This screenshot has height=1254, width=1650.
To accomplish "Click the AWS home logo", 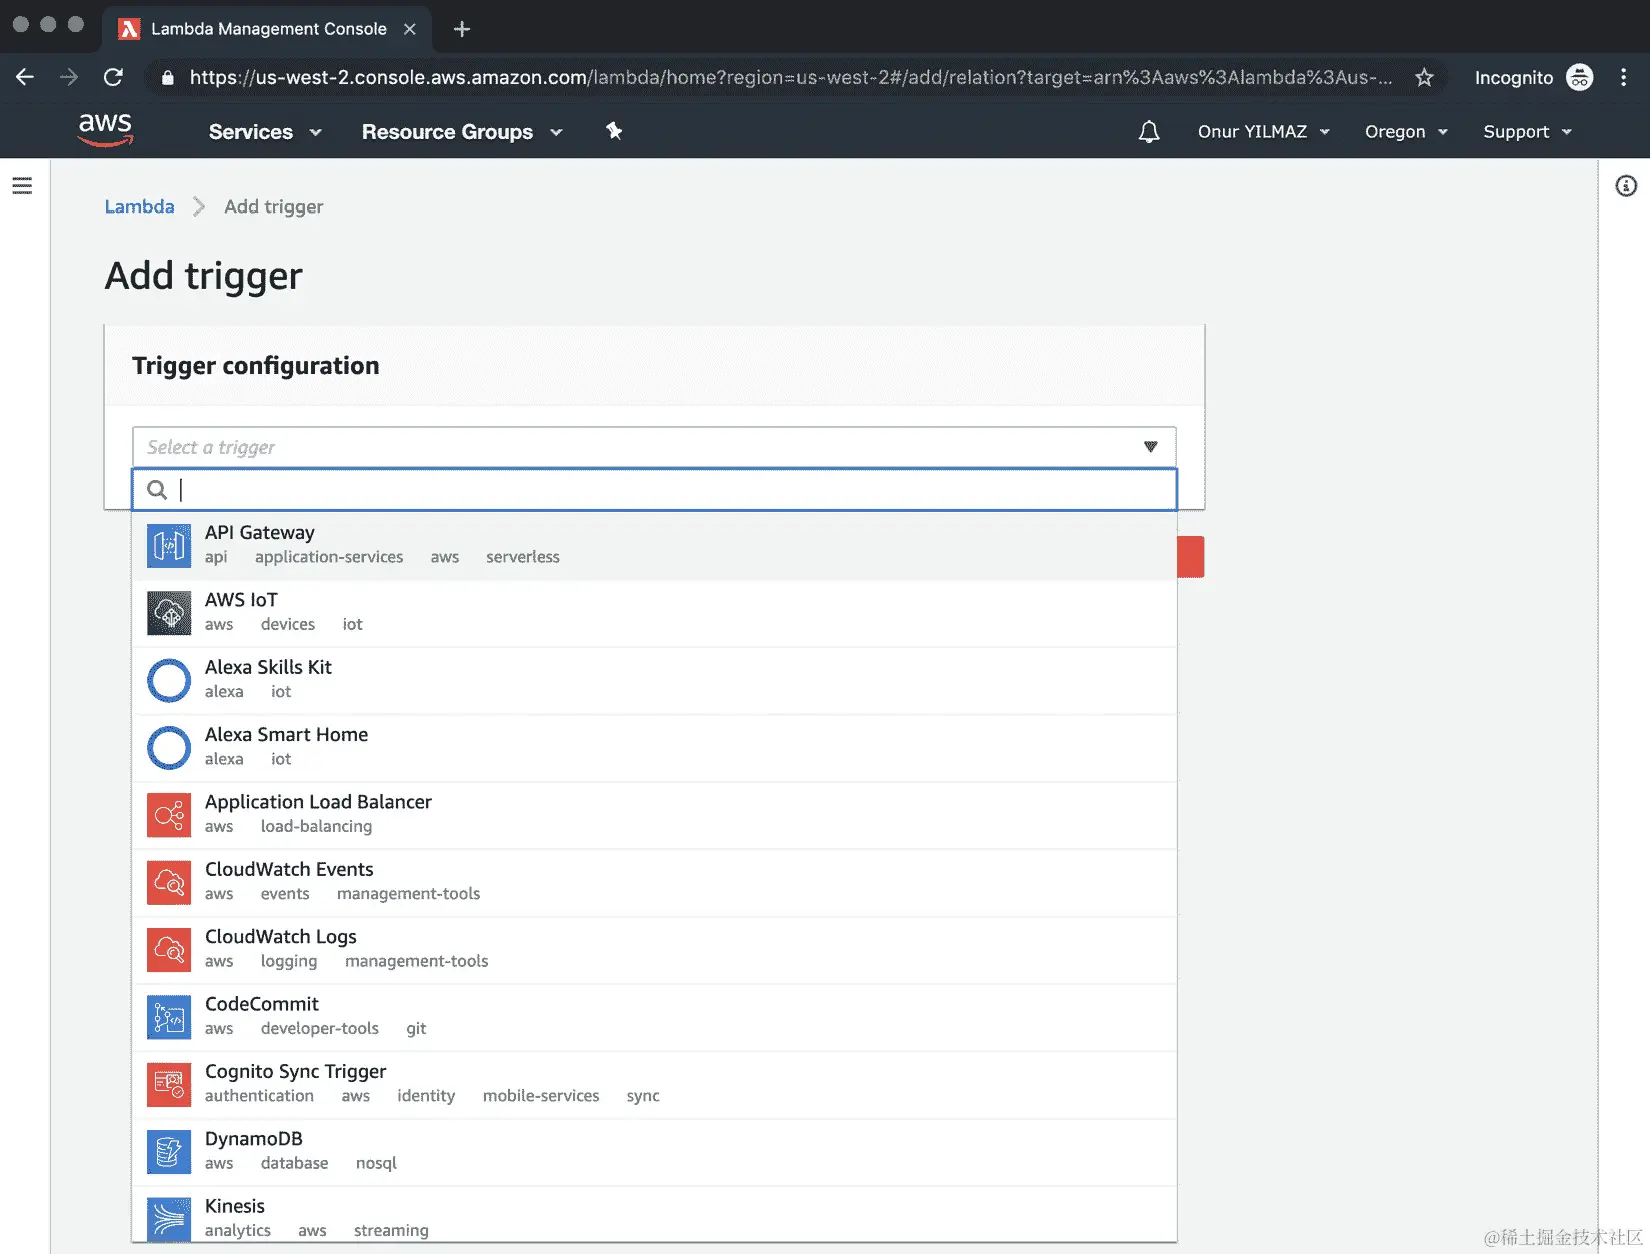I will [104, 129].
